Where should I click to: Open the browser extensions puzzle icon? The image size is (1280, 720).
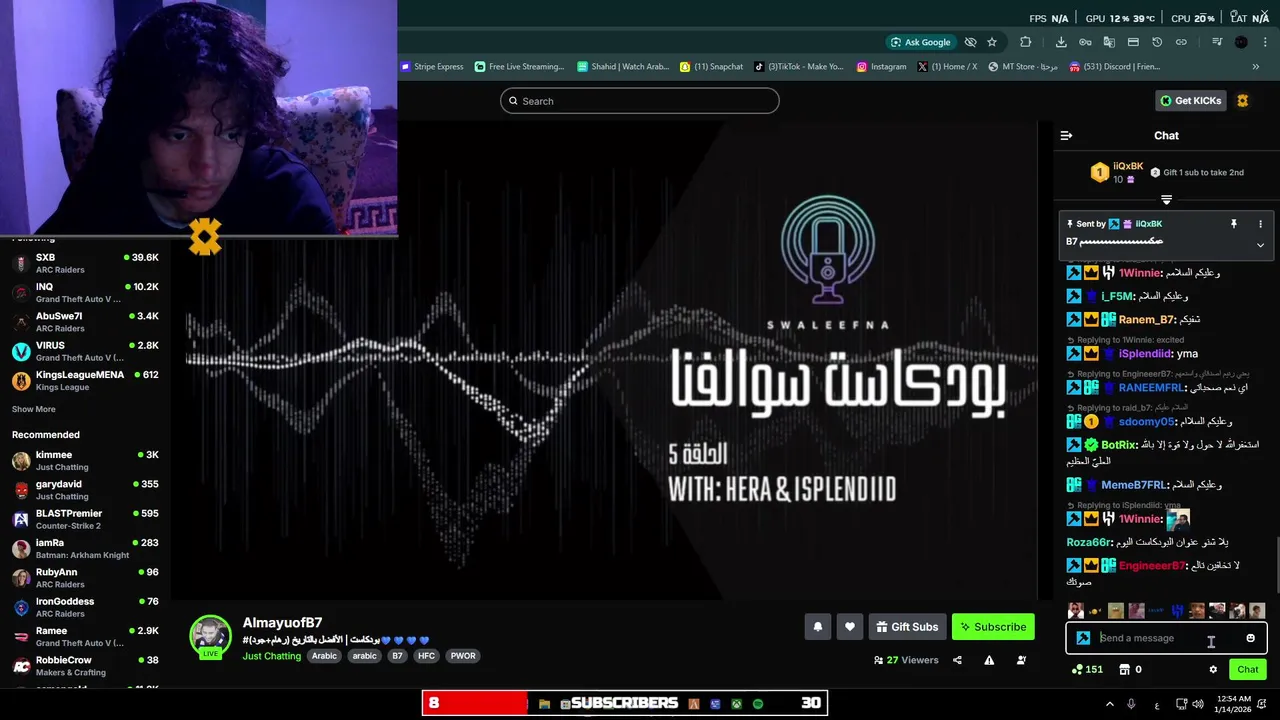[x=1025, y=42]
